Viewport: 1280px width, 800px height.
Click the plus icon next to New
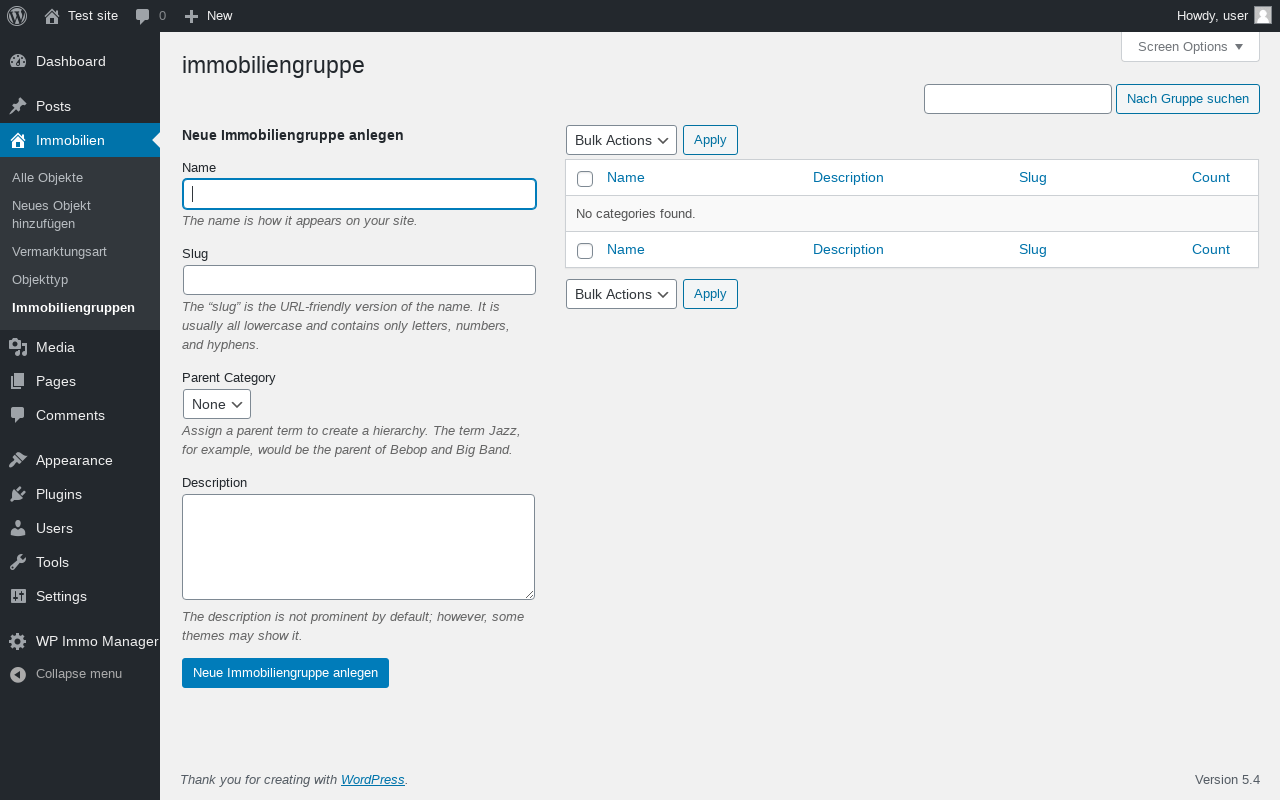tap(192, 16)
